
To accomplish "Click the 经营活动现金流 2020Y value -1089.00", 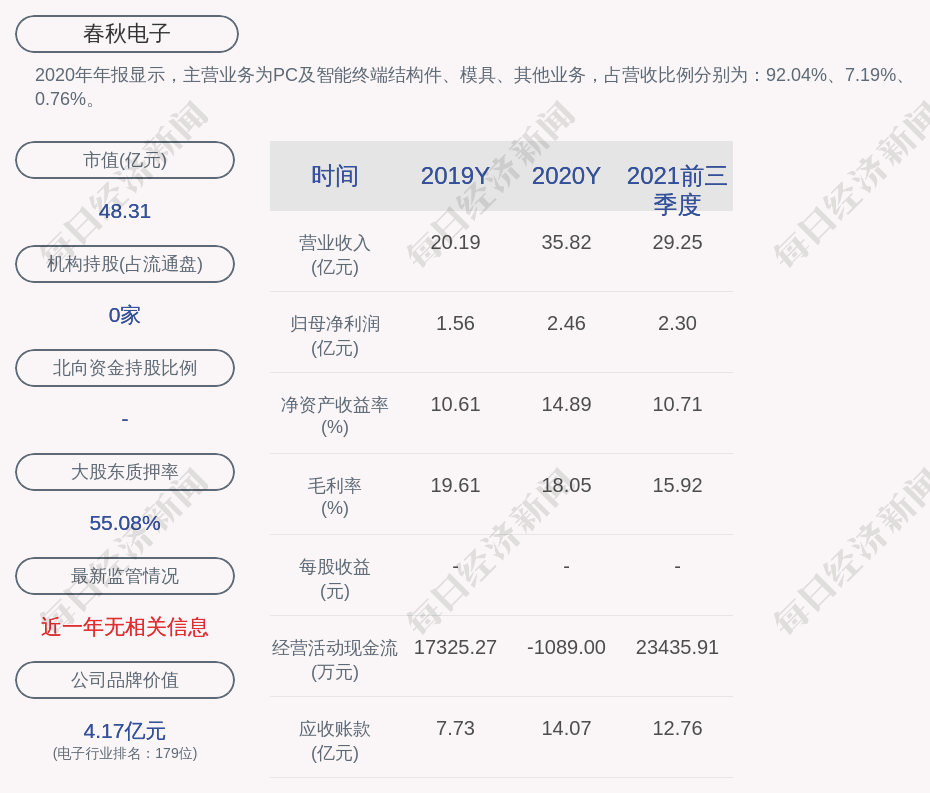I will click(x=566, y=647).
